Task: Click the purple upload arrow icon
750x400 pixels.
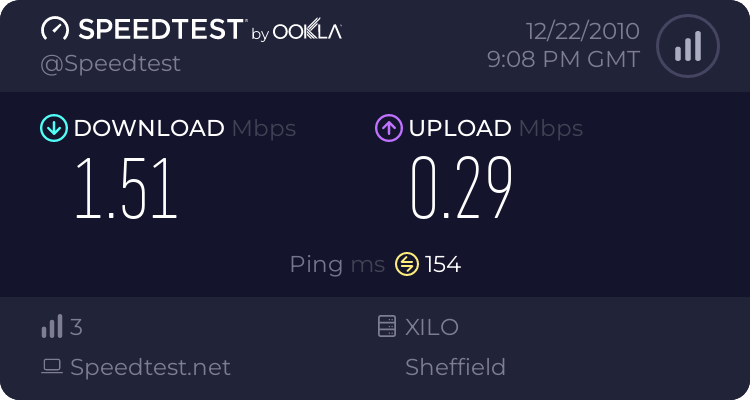Action: pyautogui.click(x=388, y=128)
